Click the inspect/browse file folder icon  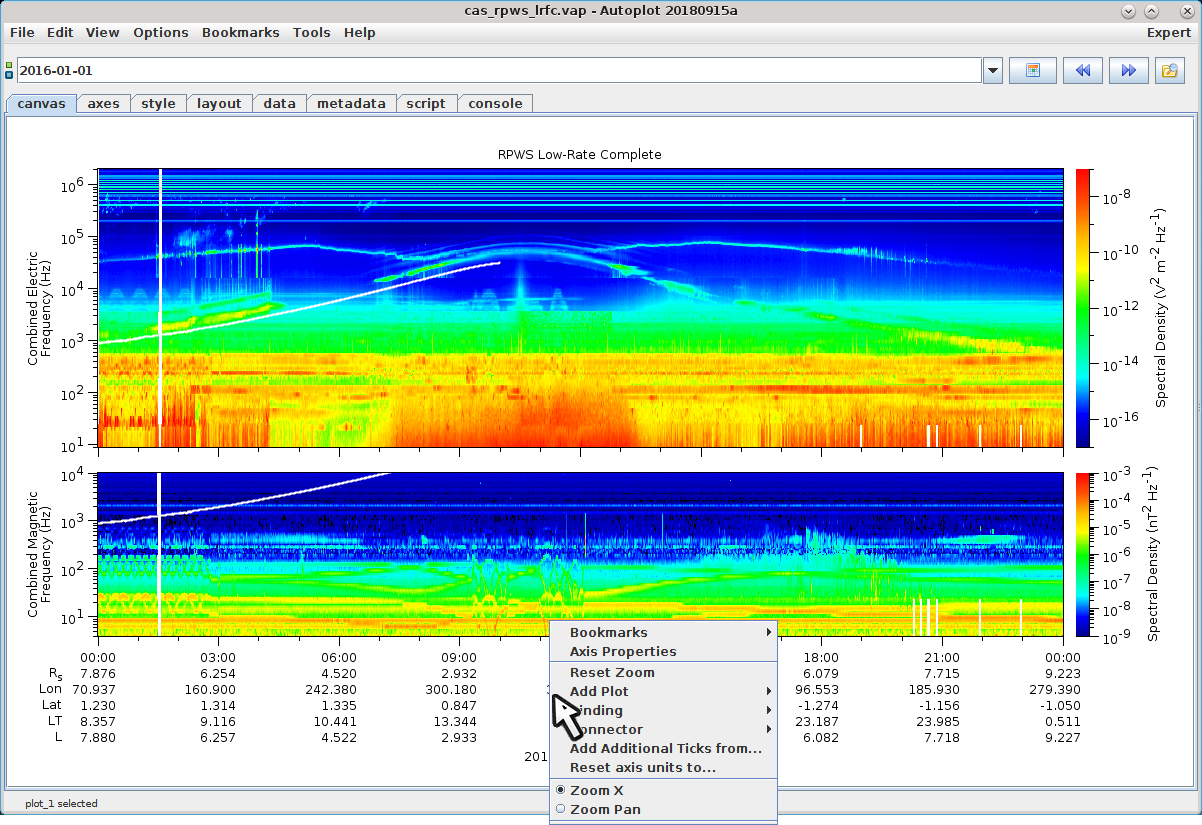coord(1169,71)
